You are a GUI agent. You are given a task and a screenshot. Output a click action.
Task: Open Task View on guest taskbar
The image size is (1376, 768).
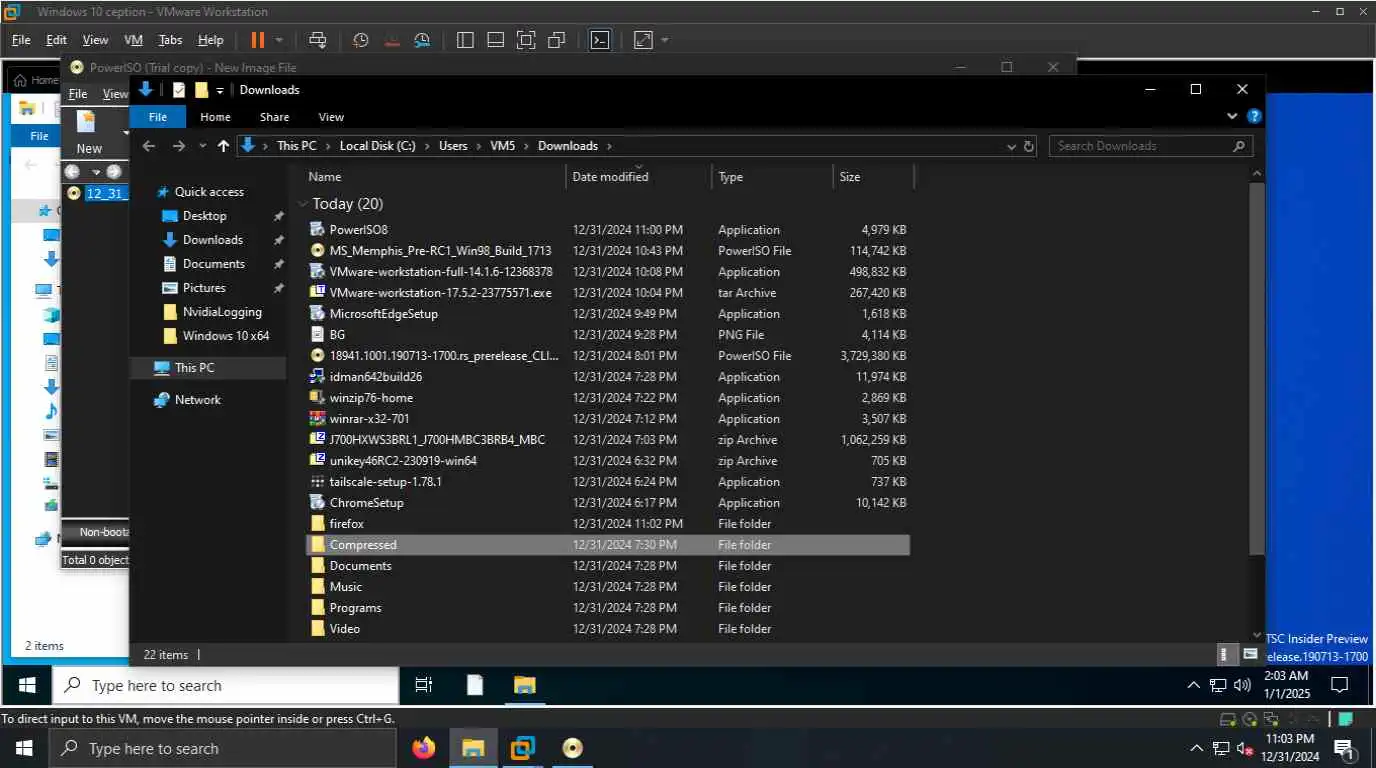pos(424,685)
